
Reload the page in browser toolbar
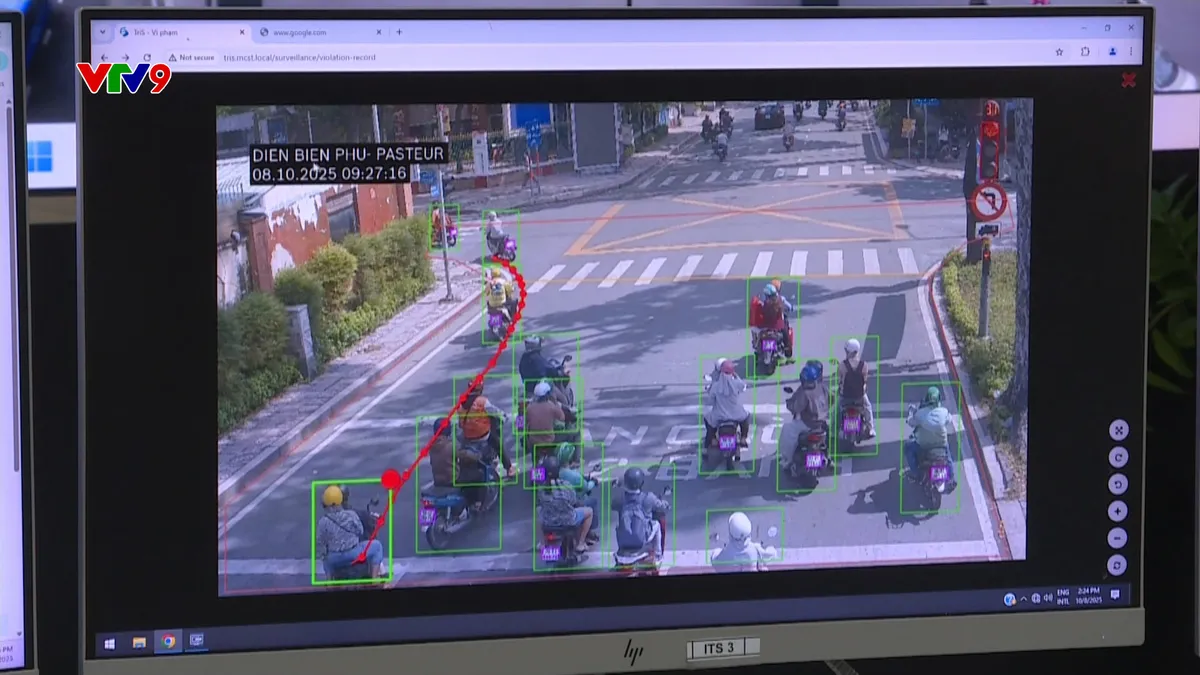pos(147,58)
